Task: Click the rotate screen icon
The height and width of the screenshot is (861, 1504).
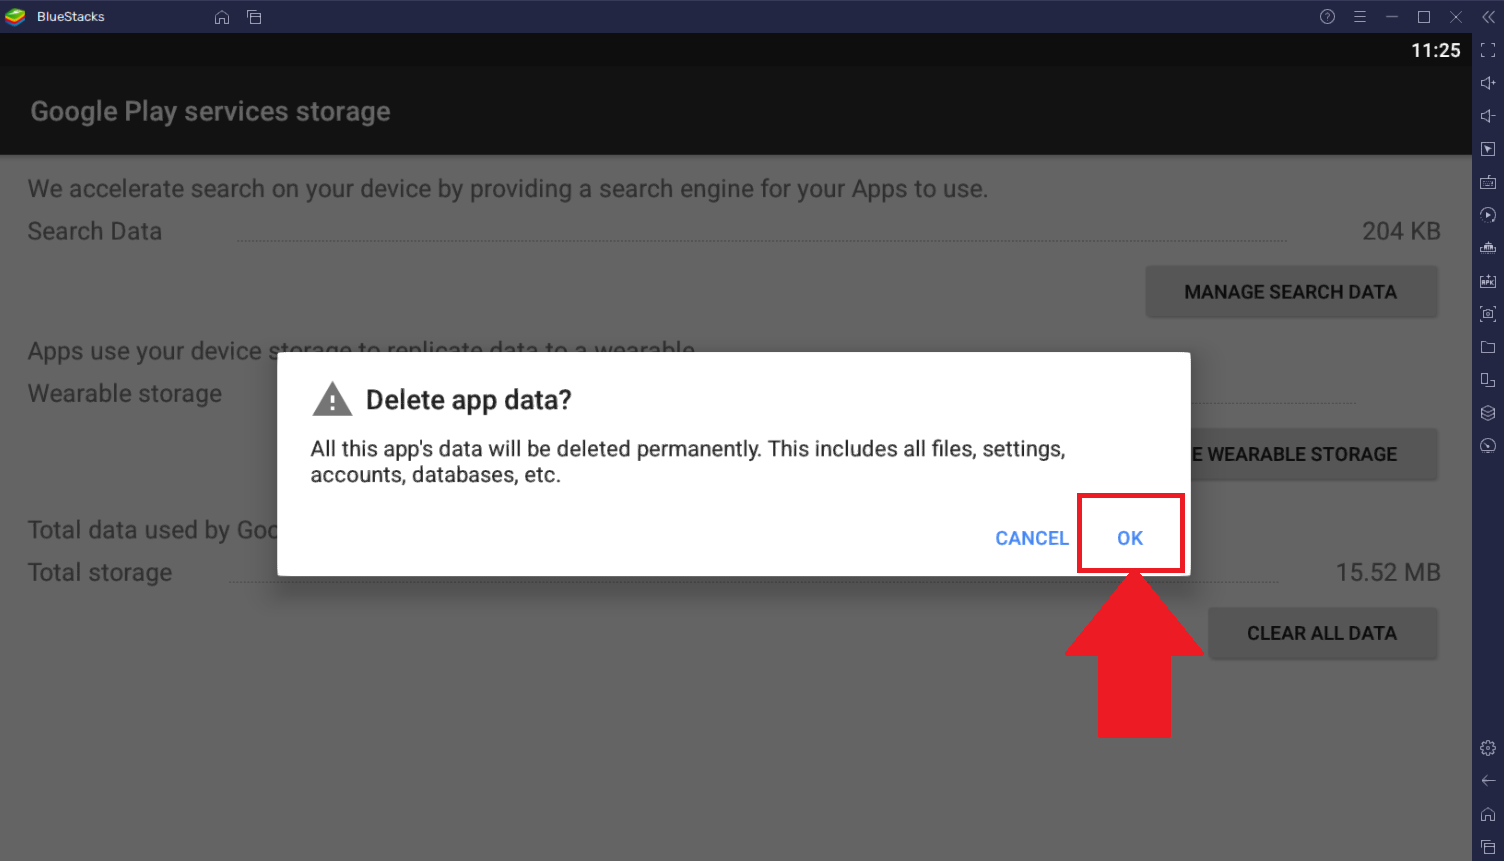Action: coord(1488,380)
